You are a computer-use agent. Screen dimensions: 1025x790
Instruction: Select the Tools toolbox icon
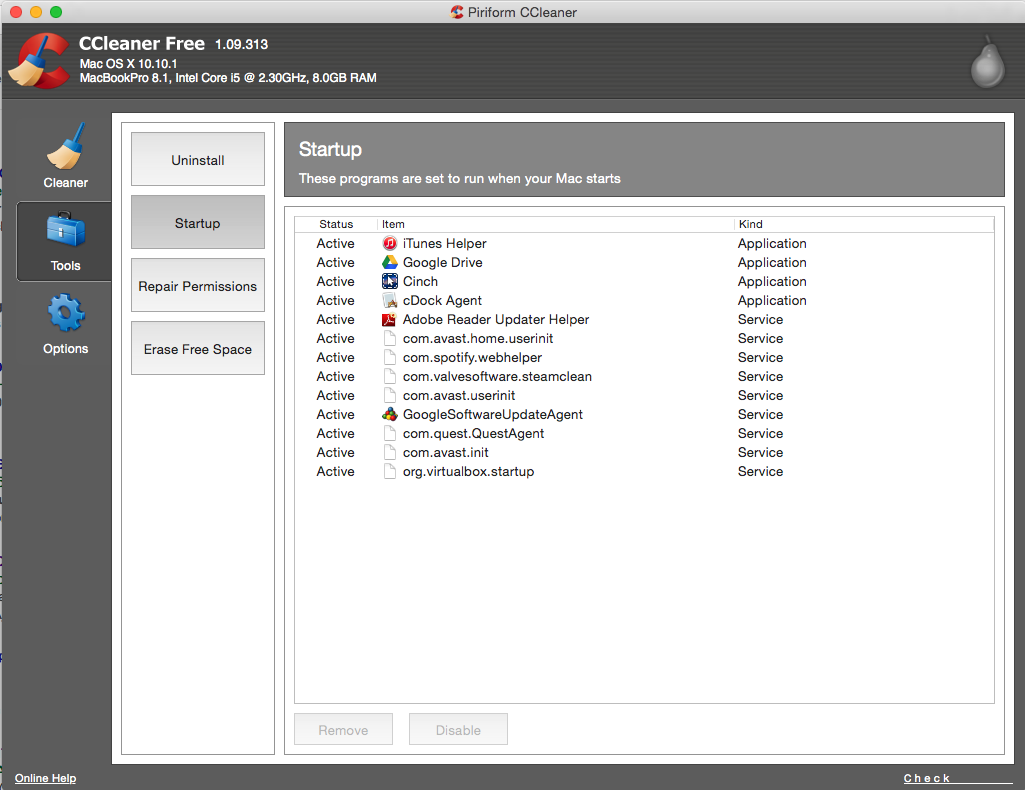click(65, 229)
